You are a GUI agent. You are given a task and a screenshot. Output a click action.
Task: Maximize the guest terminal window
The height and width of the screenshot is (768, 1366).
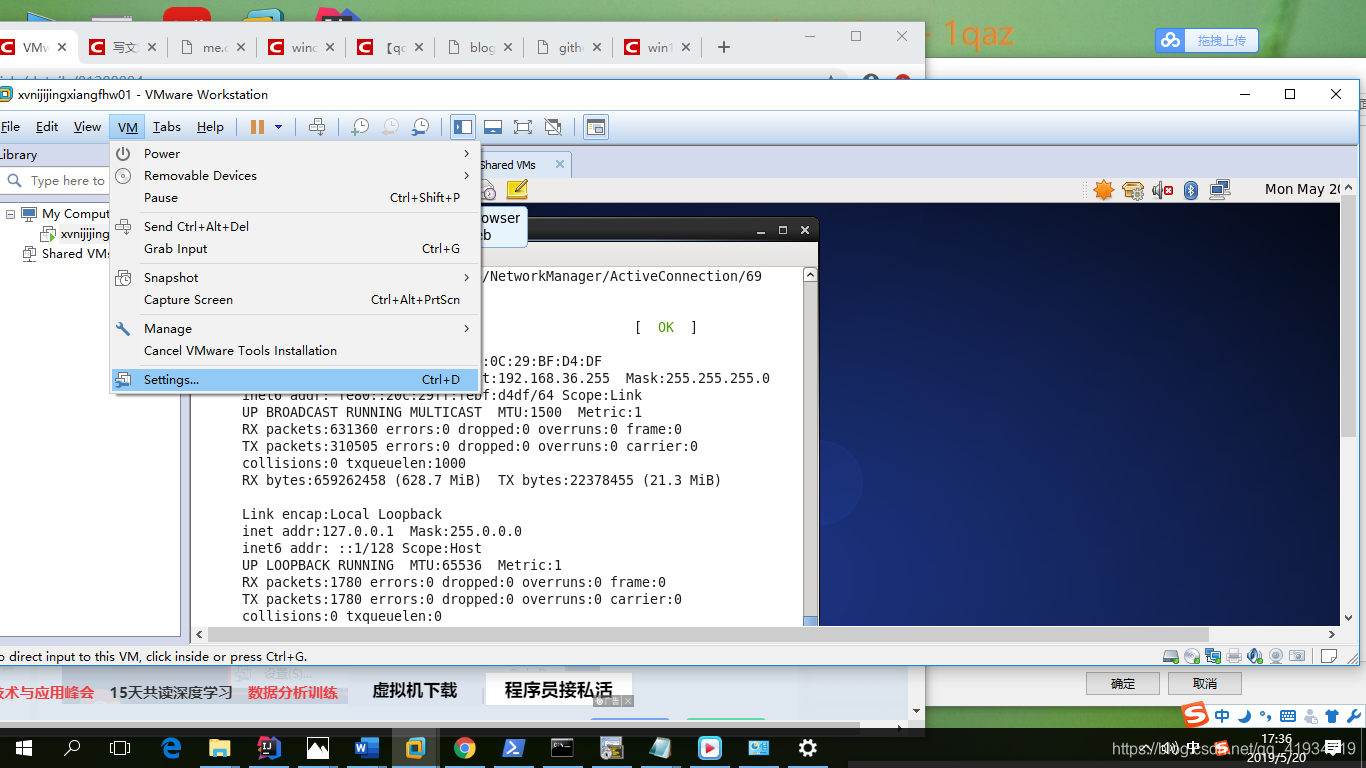tap(783, 230)
